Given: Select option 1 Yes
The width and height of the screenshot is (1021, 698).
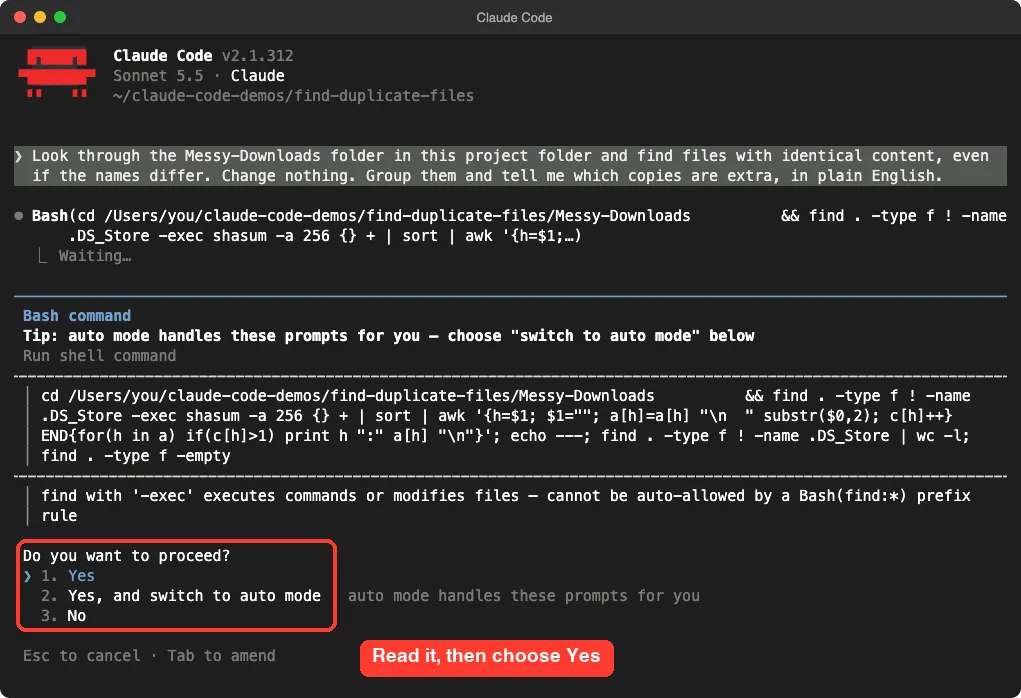Looking at the screenshot, I should (68, 576).
